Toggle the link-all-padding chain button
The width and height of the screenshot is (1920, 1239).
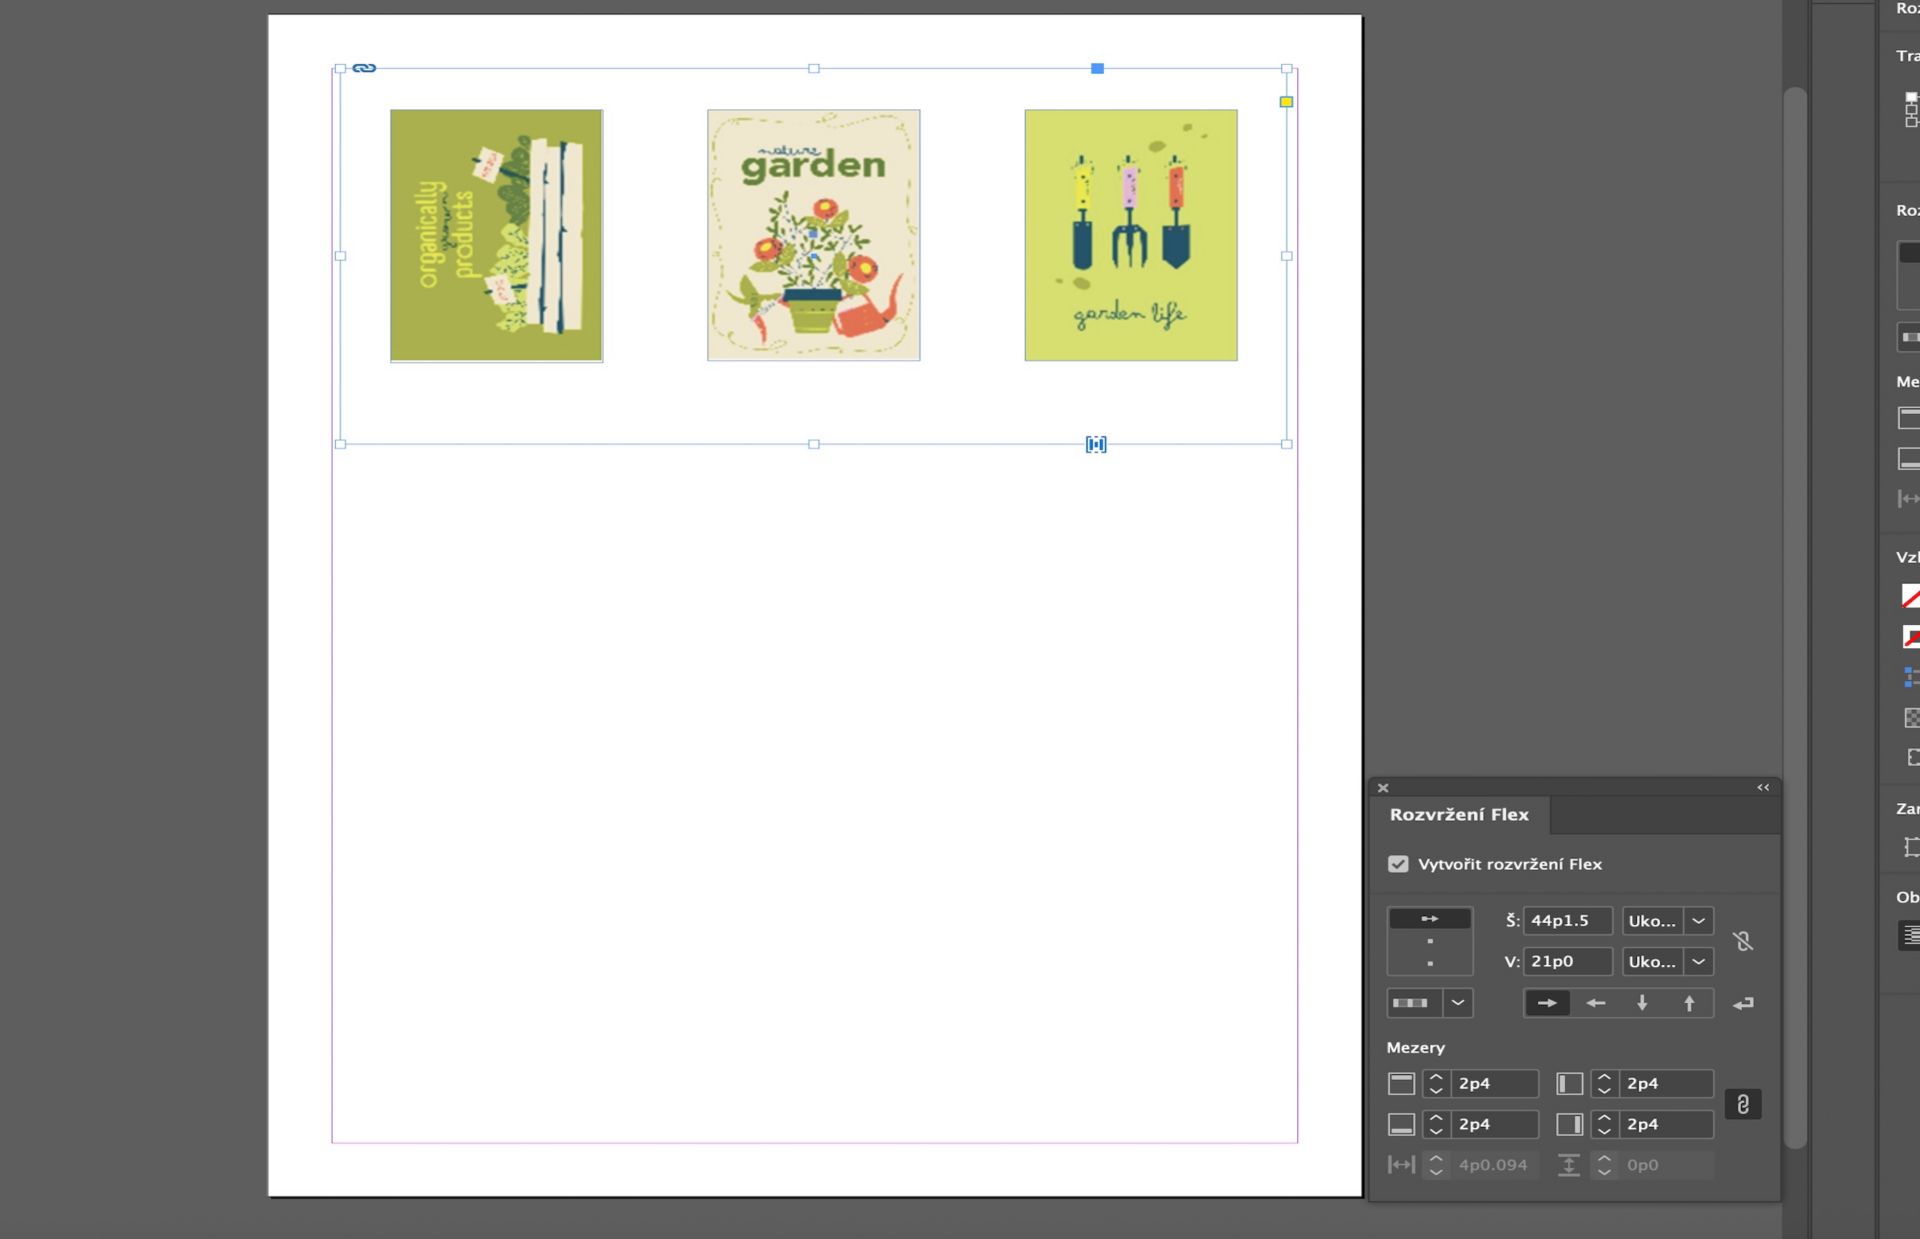[x=1742, y=1104]
